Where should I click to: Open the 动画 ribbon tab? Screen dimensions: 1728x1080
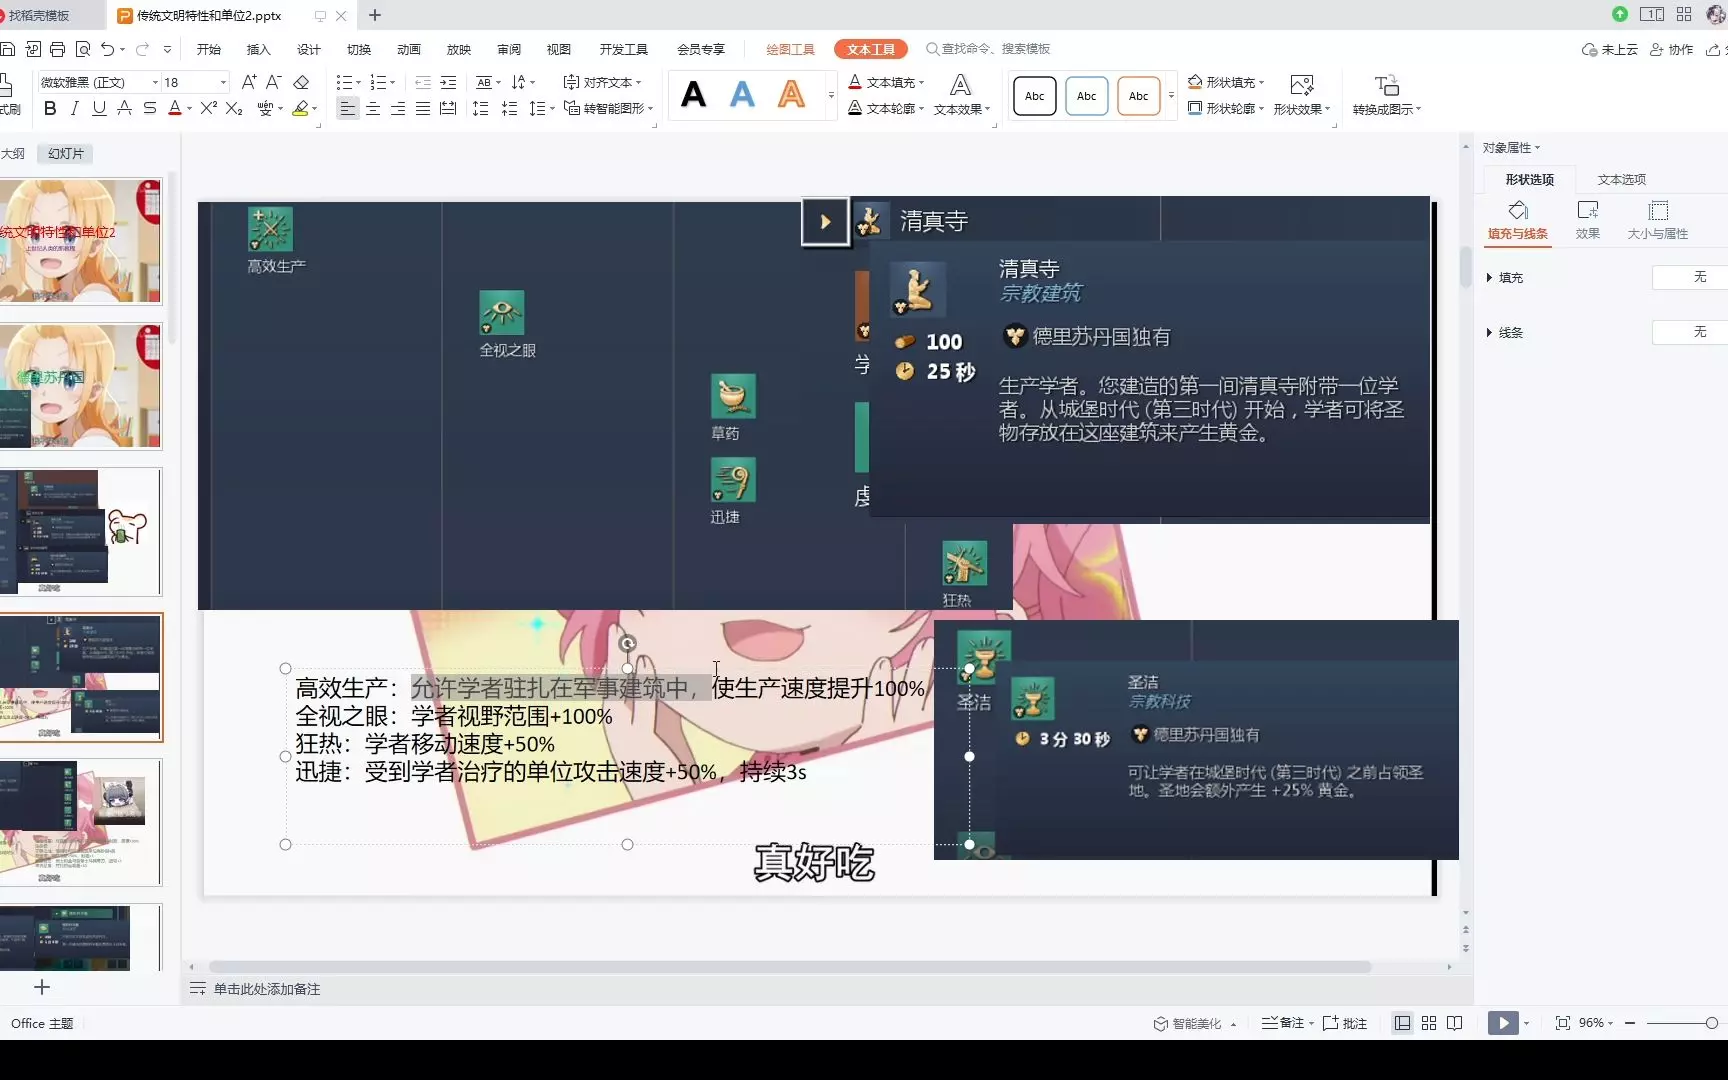[x=409, y=49]
